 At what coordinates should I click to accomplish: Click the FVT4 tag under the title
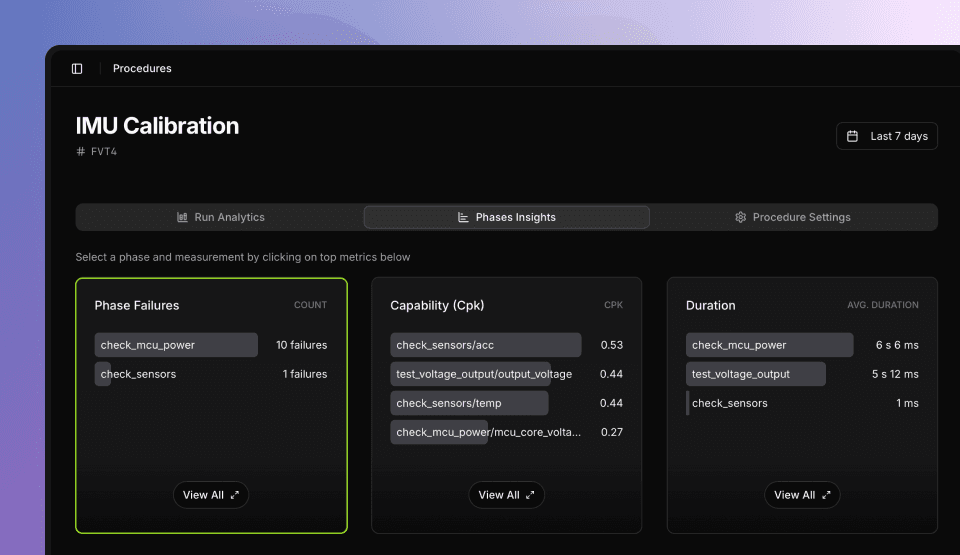pyautogui.click(x=103, y=152)
